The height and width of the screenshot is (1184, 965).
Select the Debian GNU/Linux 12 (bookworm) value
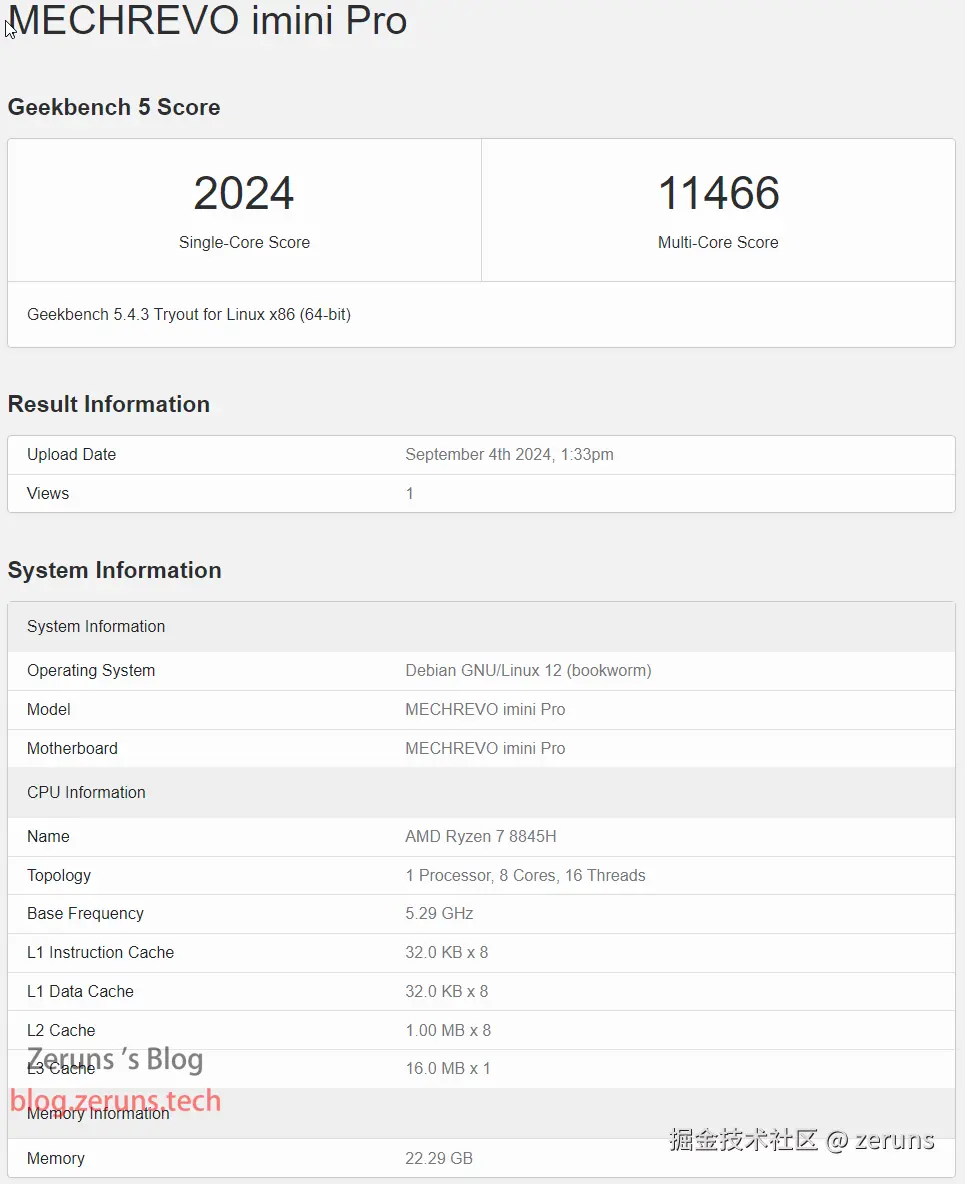click(529, 671)
